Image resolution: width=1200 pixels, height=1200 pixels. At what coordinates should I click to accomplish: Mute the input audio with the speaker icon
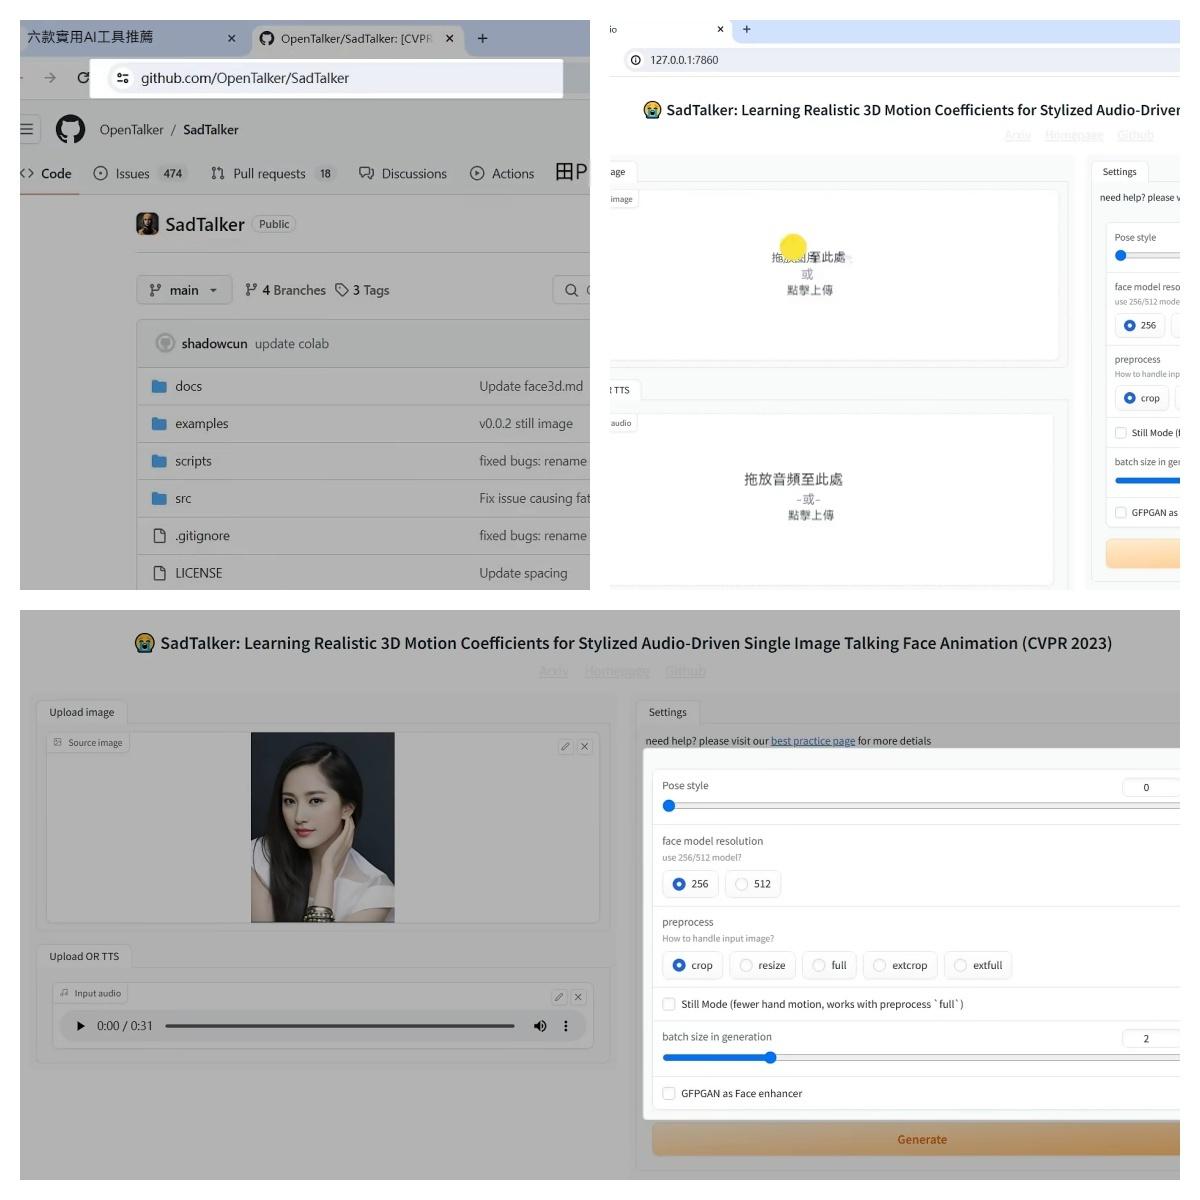(540, 1026)
